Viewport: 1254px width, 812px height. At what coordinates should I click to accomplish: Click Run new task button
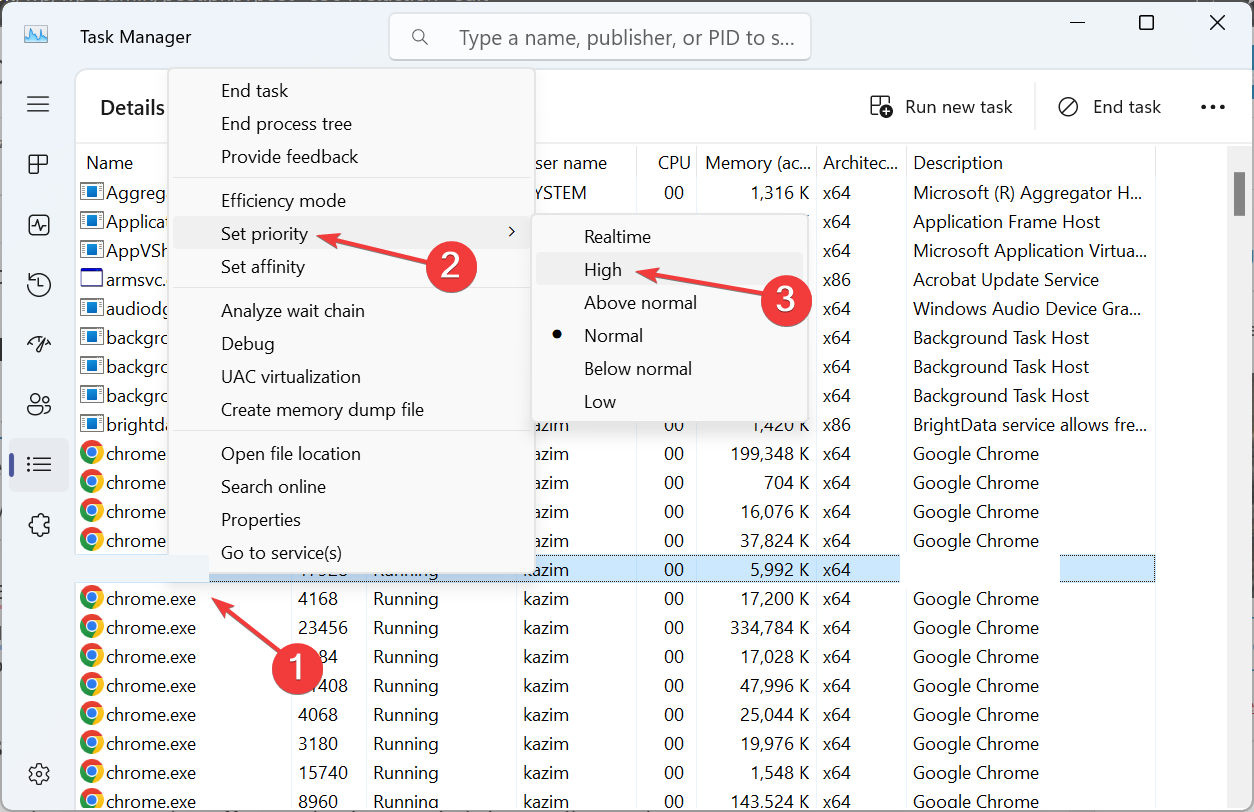tap(941, 107)
